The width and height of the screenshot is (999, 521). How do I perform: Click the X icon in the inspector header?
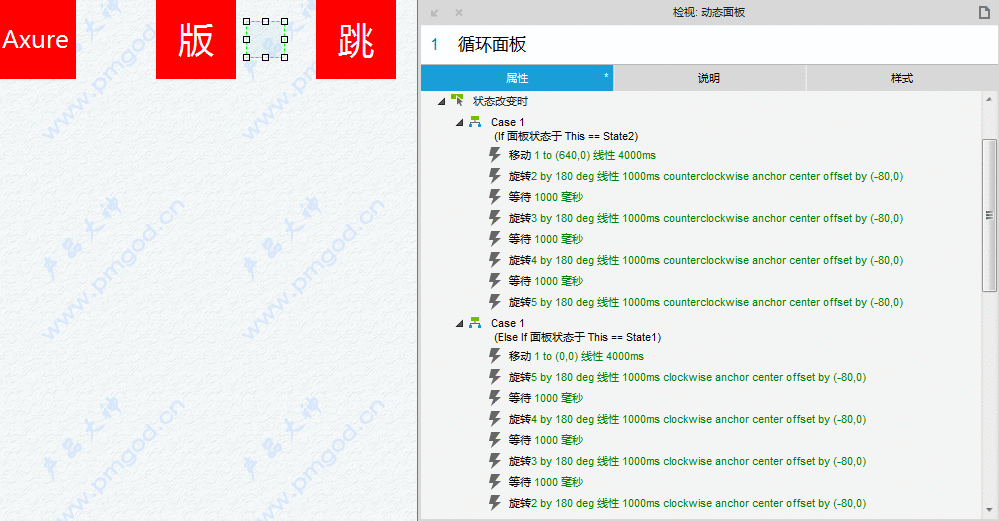(459, 13)
